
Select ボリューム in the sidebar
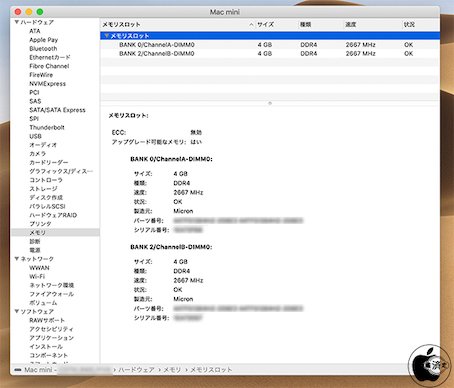43,303
